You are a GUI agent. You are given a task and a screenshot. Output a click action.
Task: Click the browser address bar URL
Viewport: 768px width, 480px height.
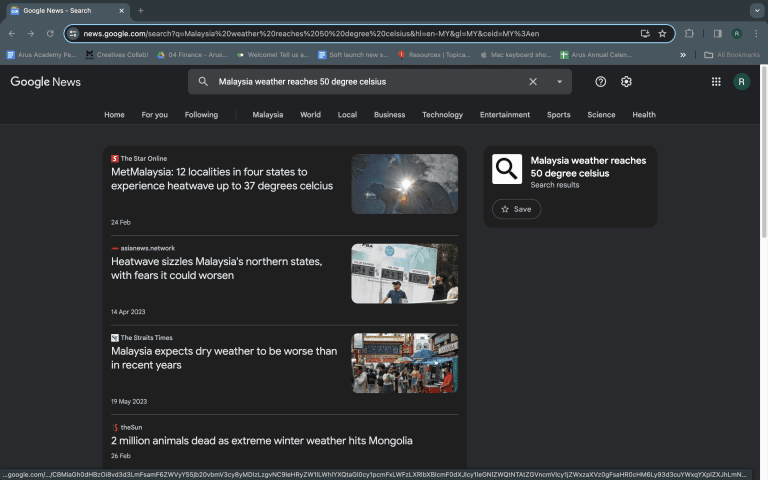tap(311, 34)
